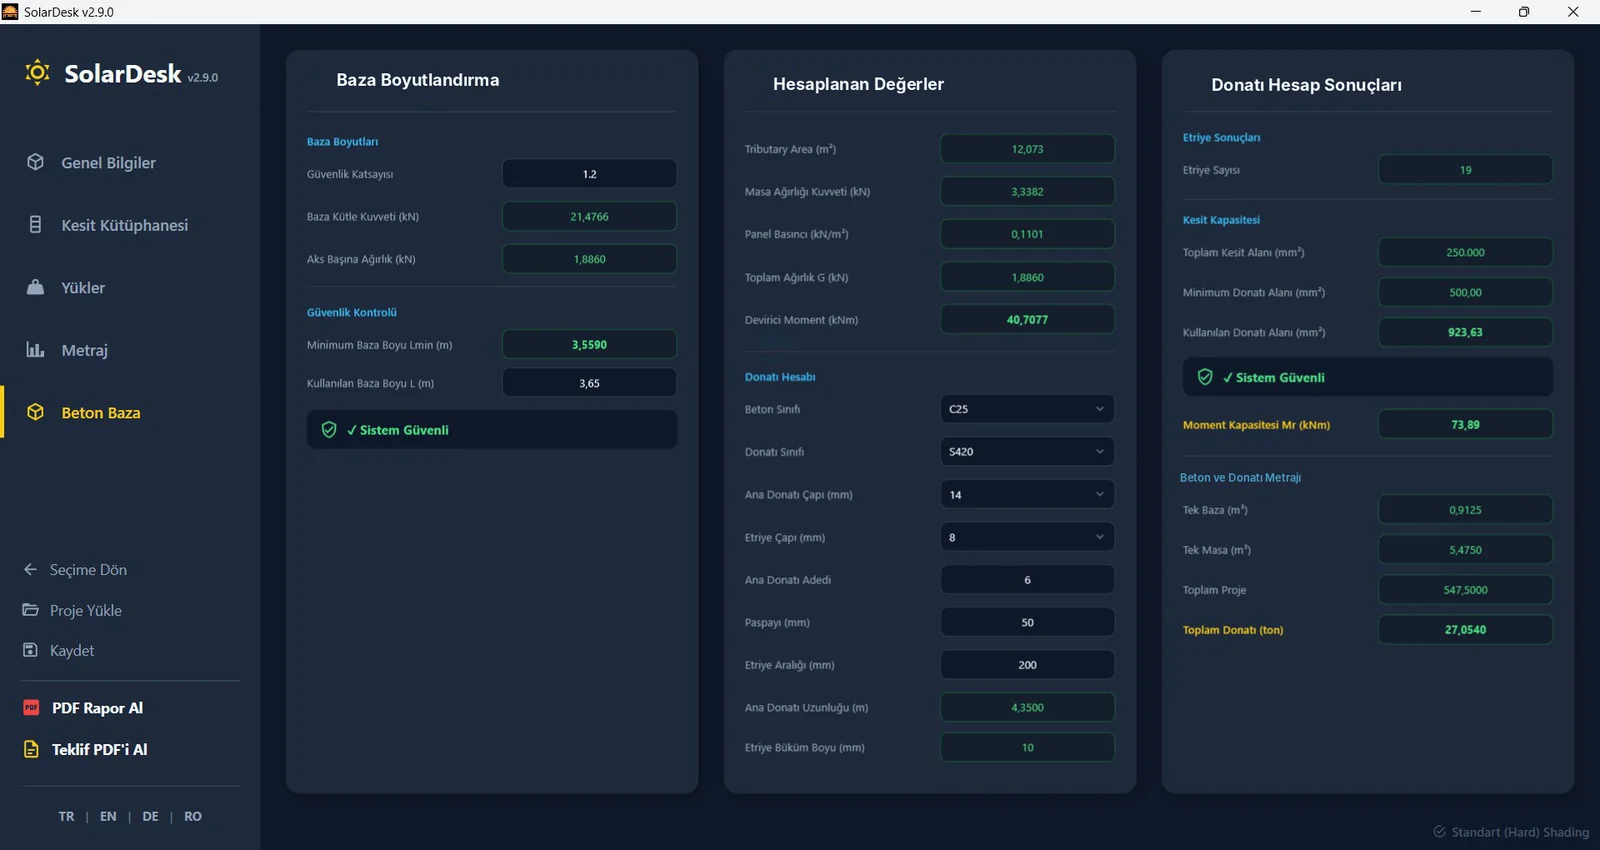Click the PDF Rapor Al red icon
This screenshot has width=1600, height=850.
tap(31, 708)
